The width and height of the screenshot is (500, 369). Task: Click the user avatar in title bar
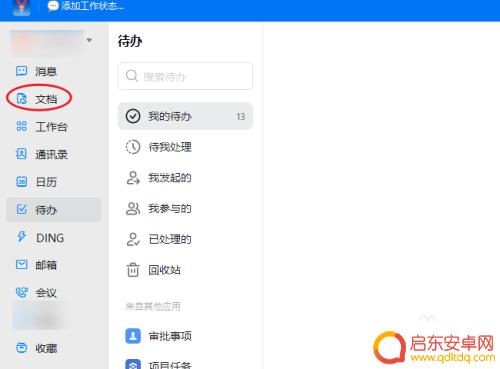pyautogui.click(x=22, y=7)
